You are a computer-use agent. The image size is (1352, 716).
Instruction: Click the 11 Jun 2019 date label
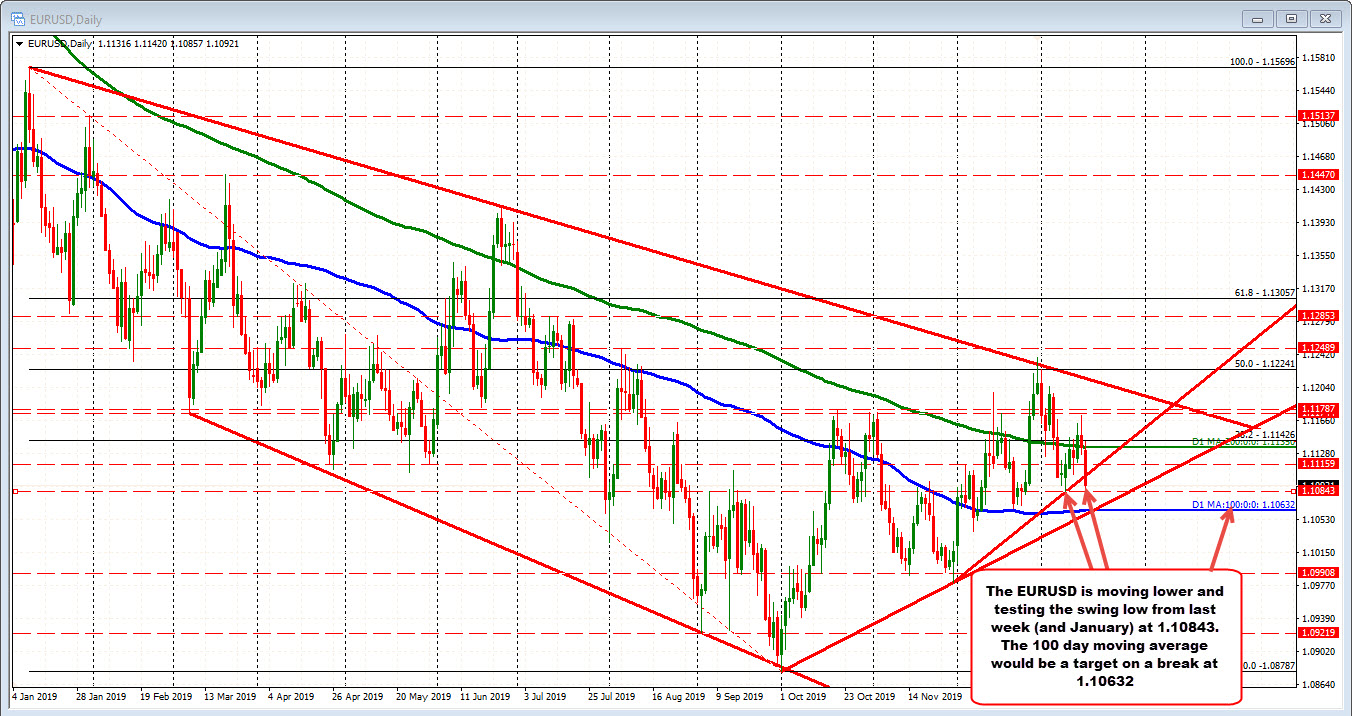pyautogui.click(x=486, y=695)
